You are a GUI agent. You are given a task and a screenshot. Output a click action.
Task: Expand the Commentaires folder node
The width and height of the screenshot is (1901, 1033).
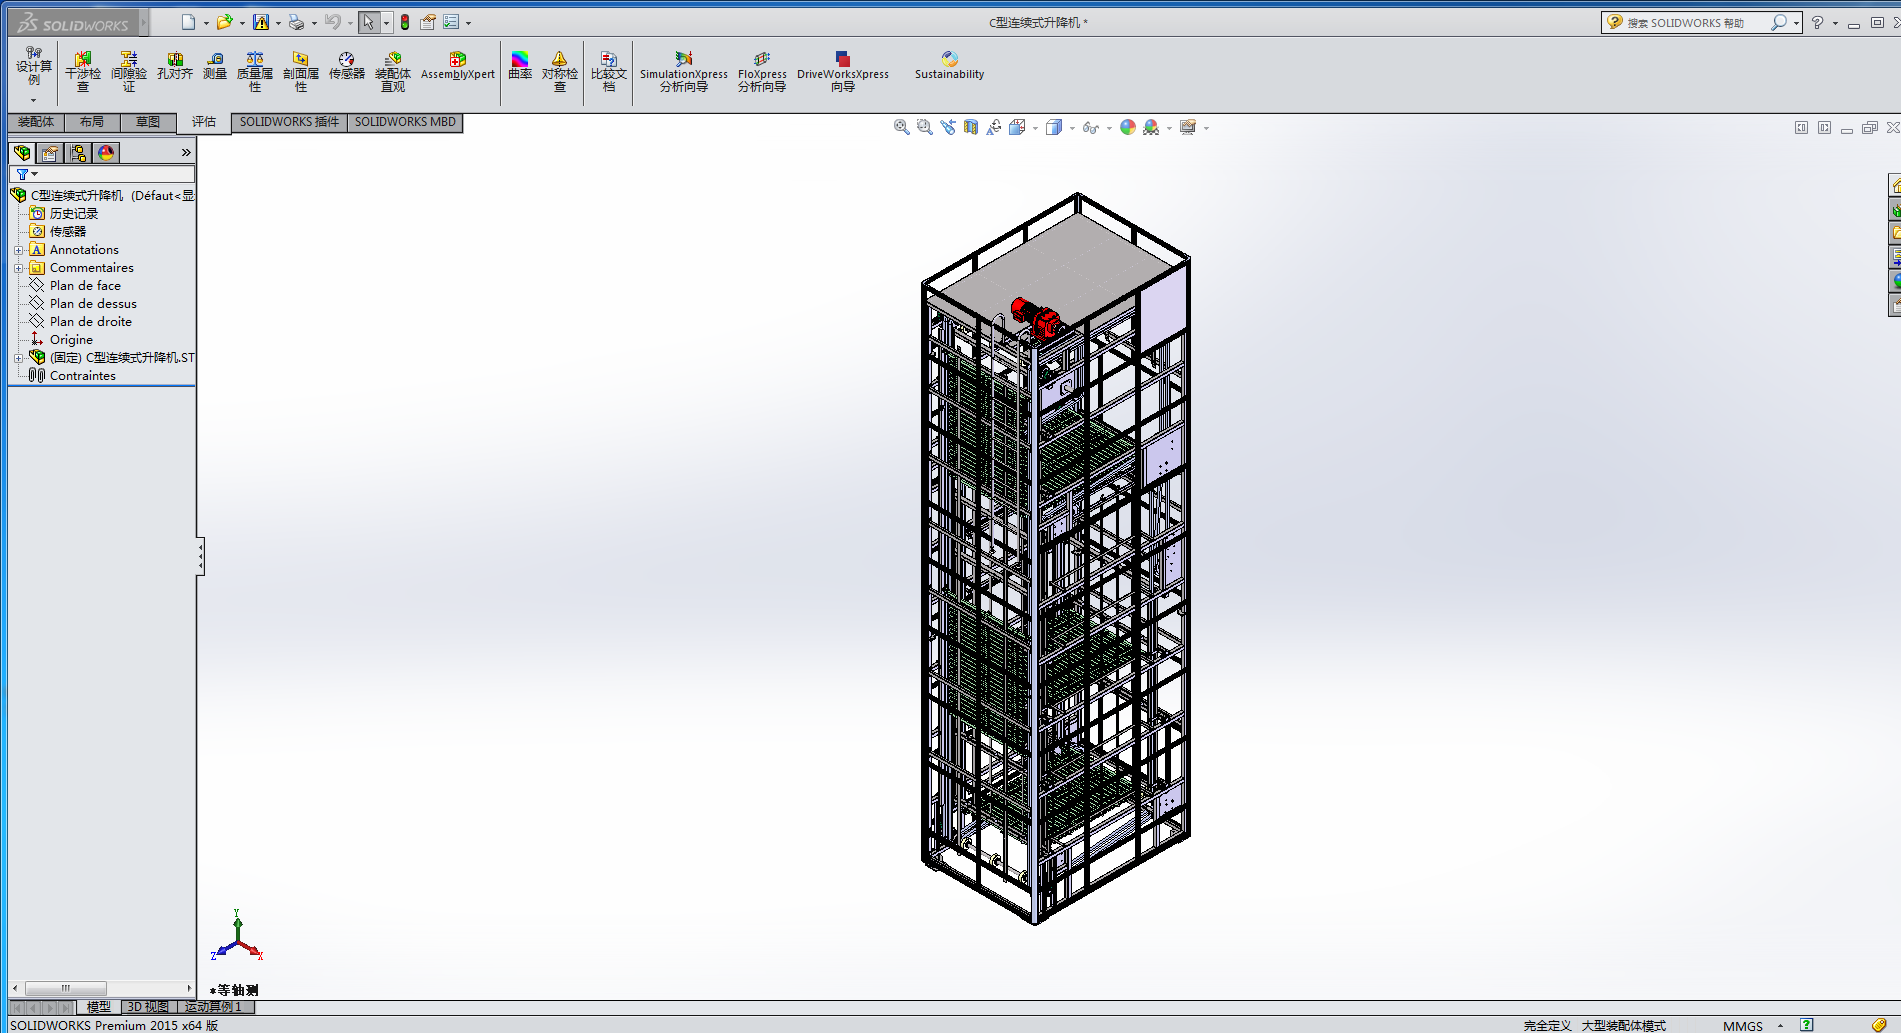click(18, 268)
